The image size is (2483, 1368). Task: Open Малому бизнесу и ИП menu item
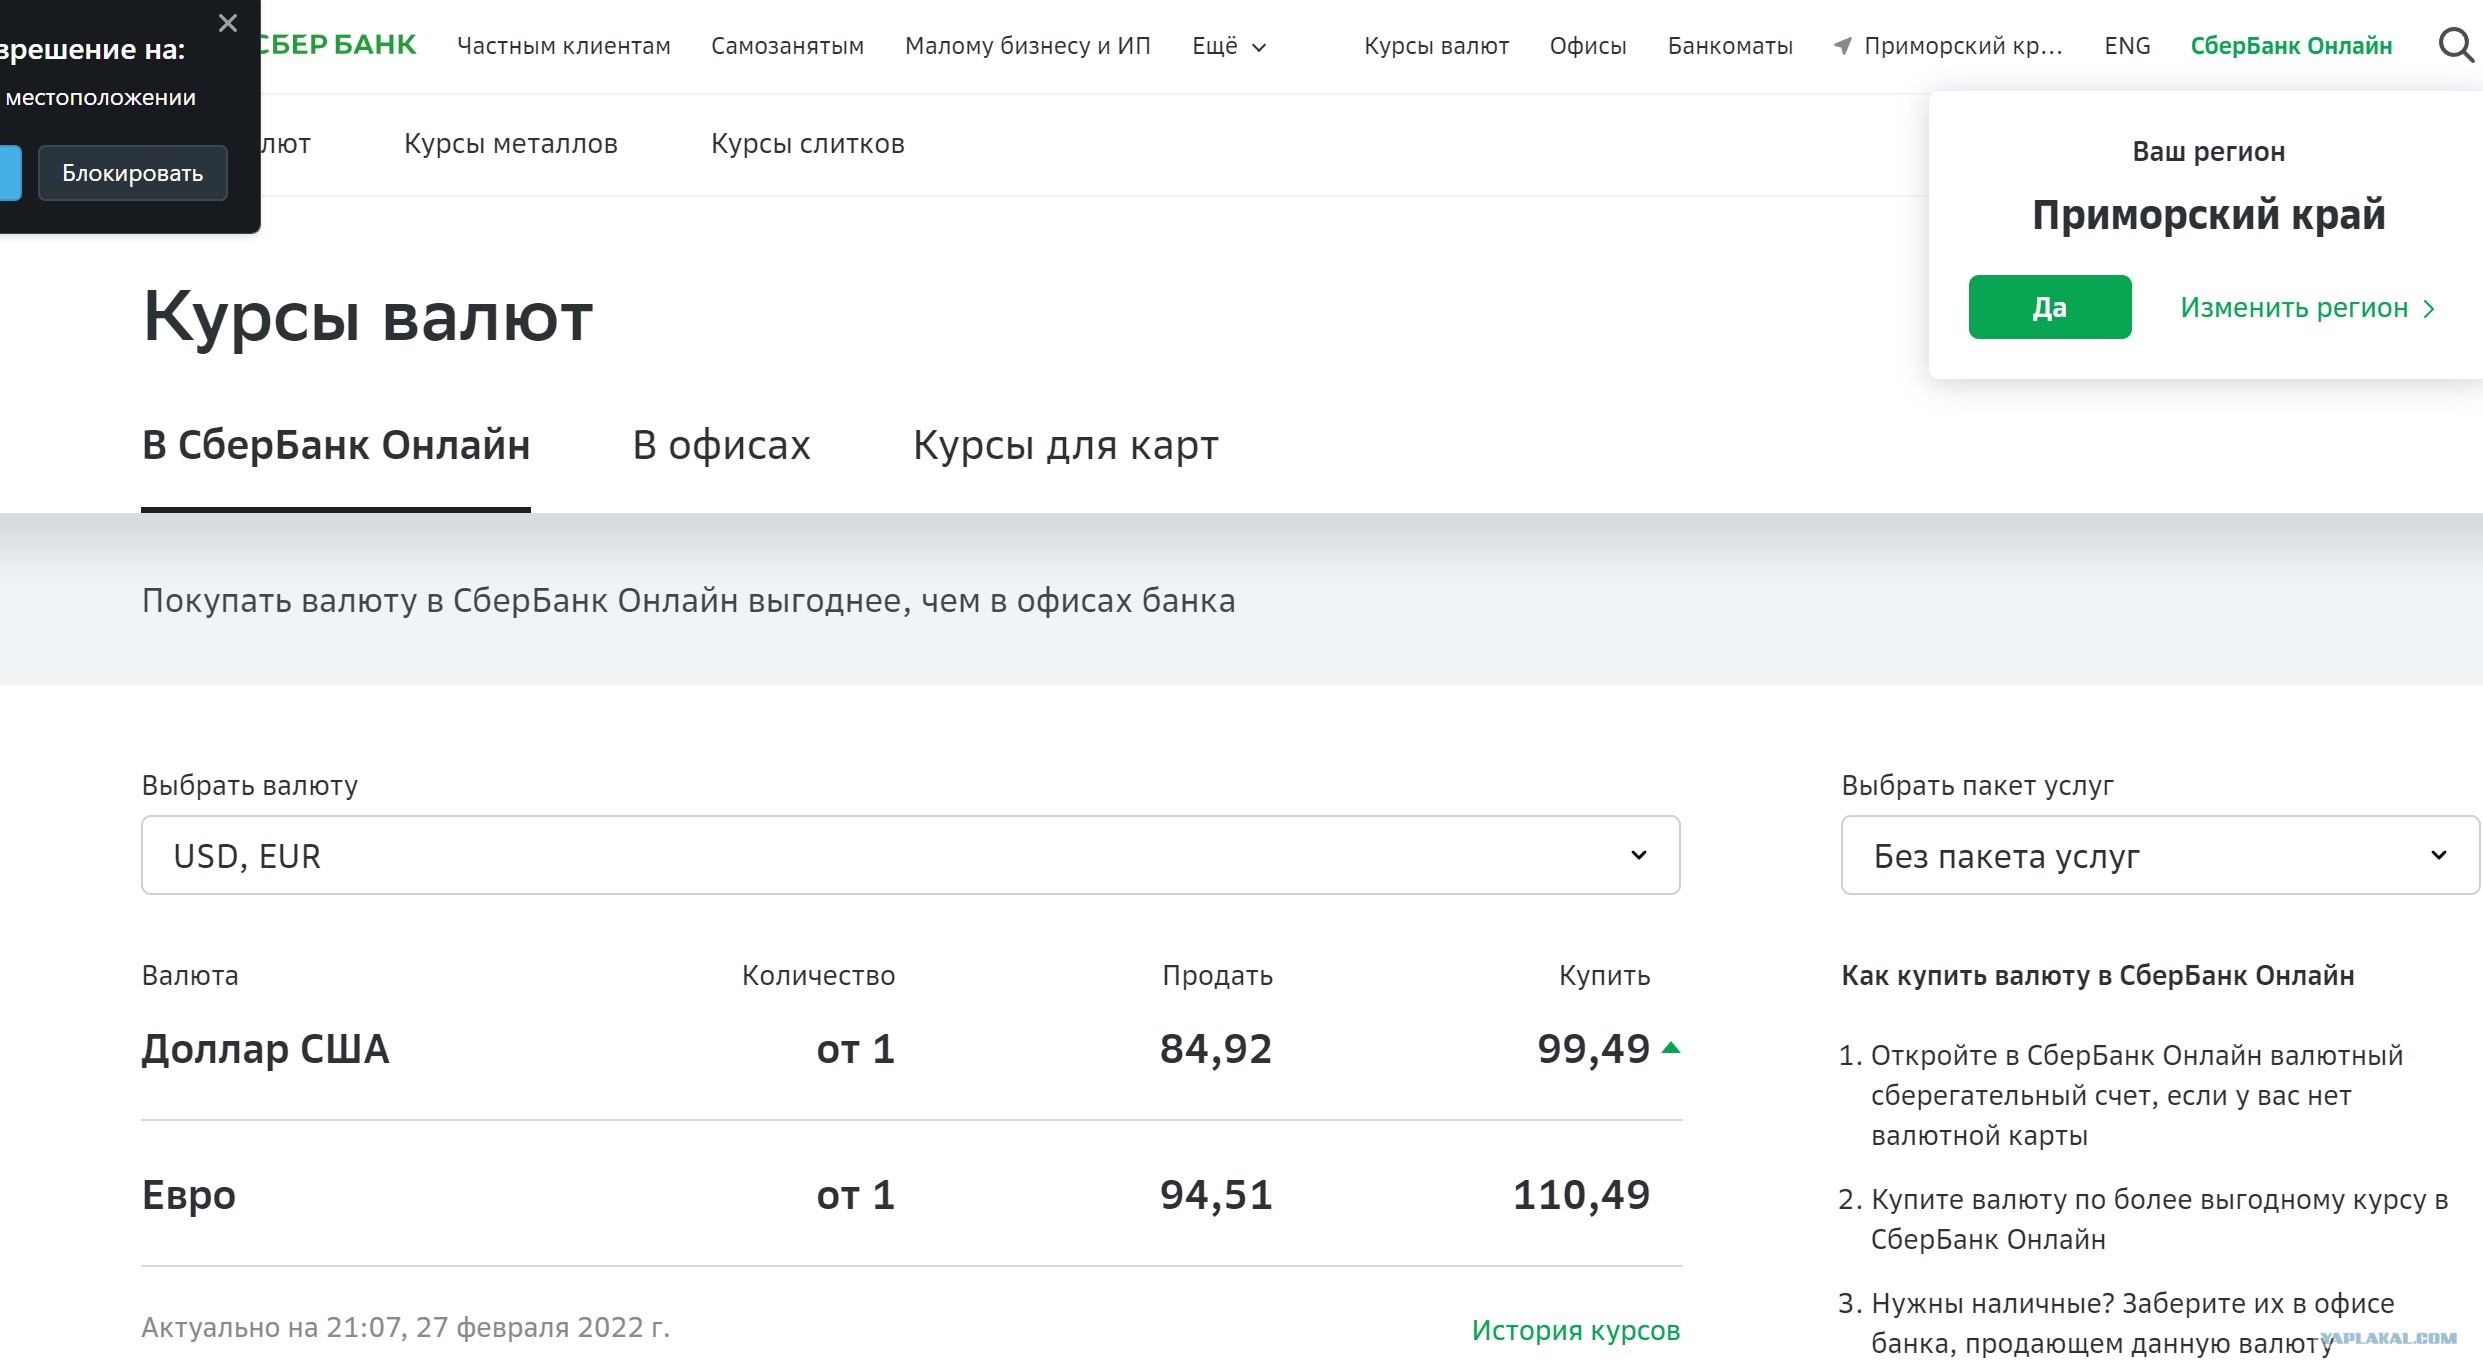(x=1028, y=46)
